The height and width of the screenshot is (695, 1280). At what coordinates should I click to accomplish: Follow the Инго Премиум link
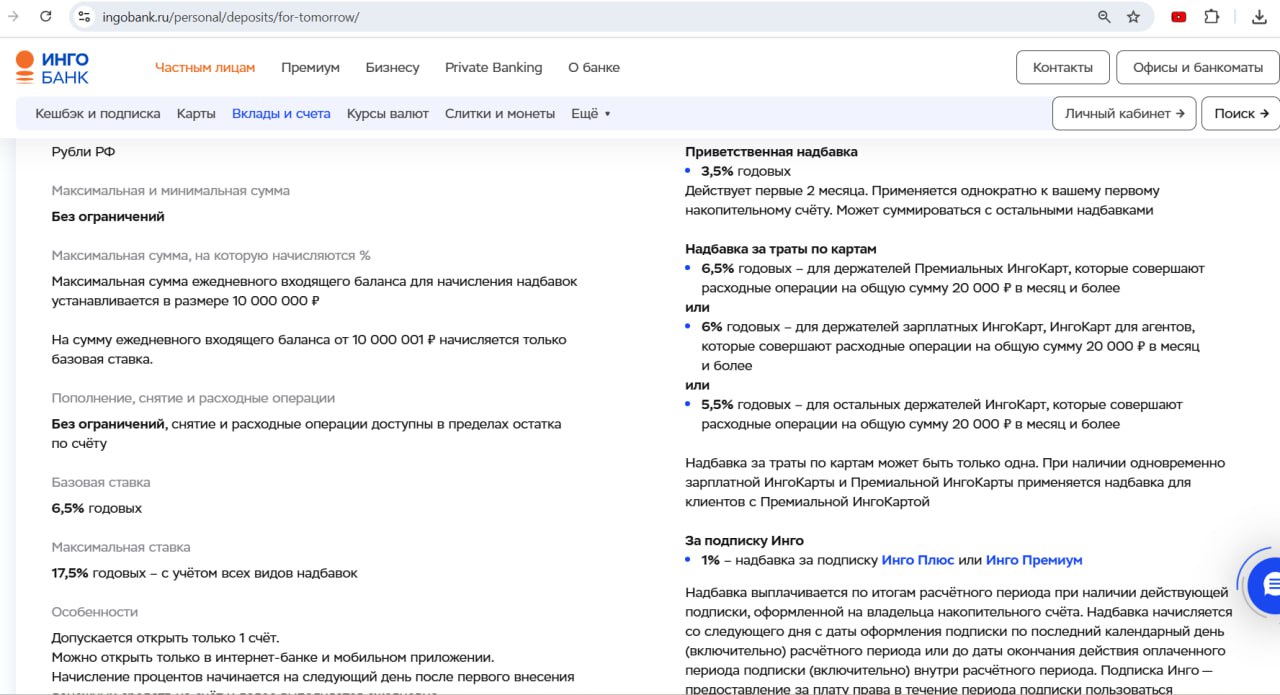(1034, 560)
